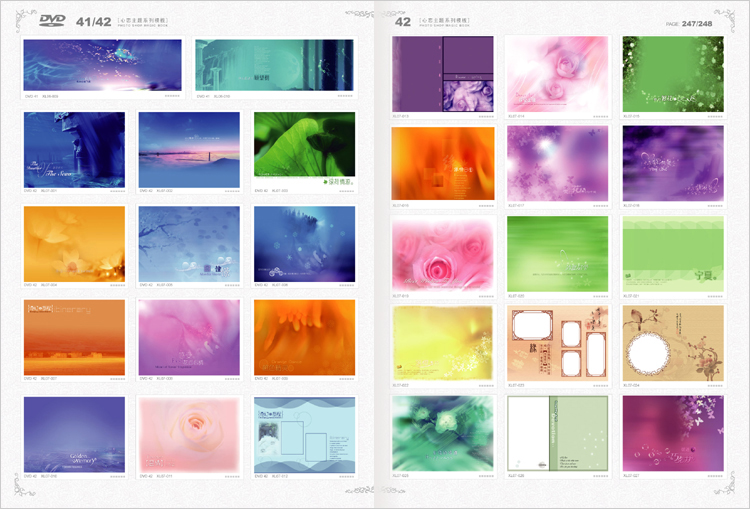Select the peach template with four frames
The image size is (750, 509).
pyautogui.click(x=558, y=343)
